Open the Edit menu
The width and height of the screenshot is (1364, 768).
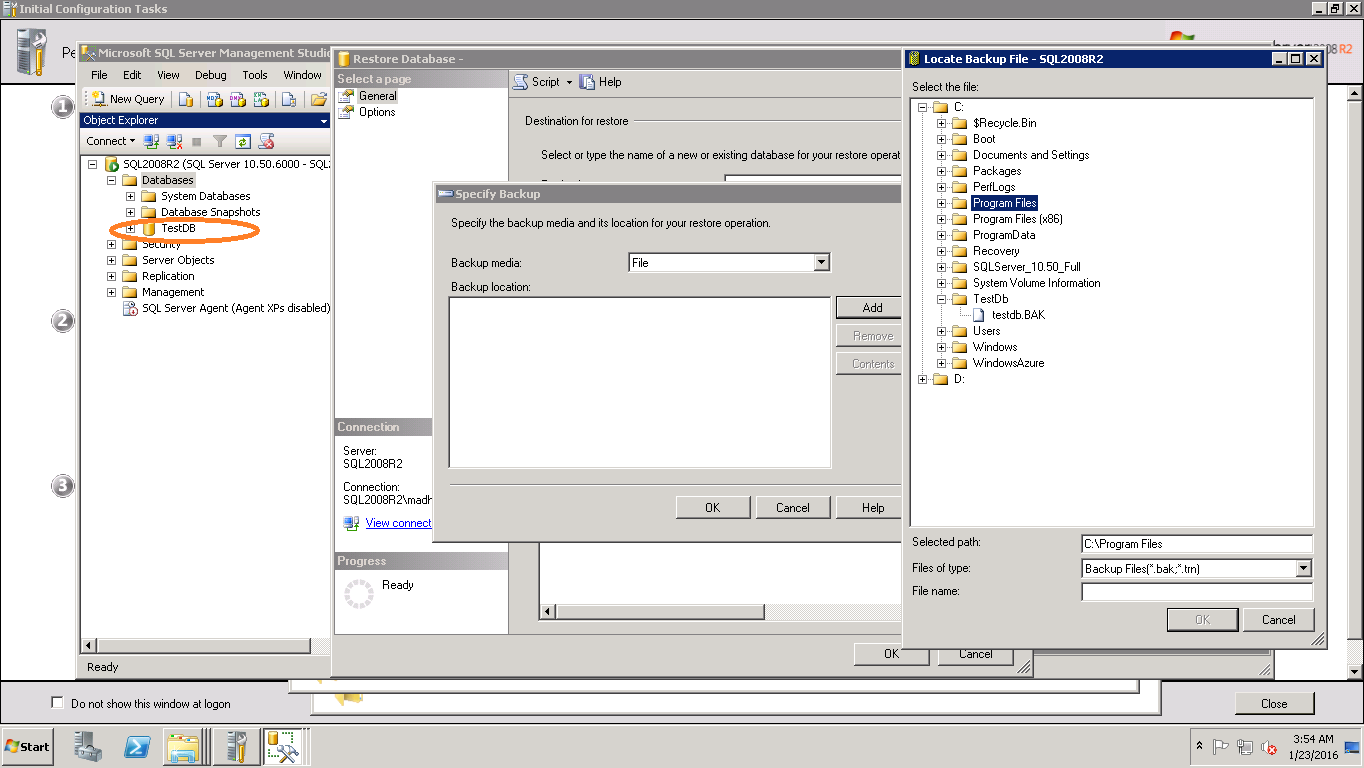(132, 75)
